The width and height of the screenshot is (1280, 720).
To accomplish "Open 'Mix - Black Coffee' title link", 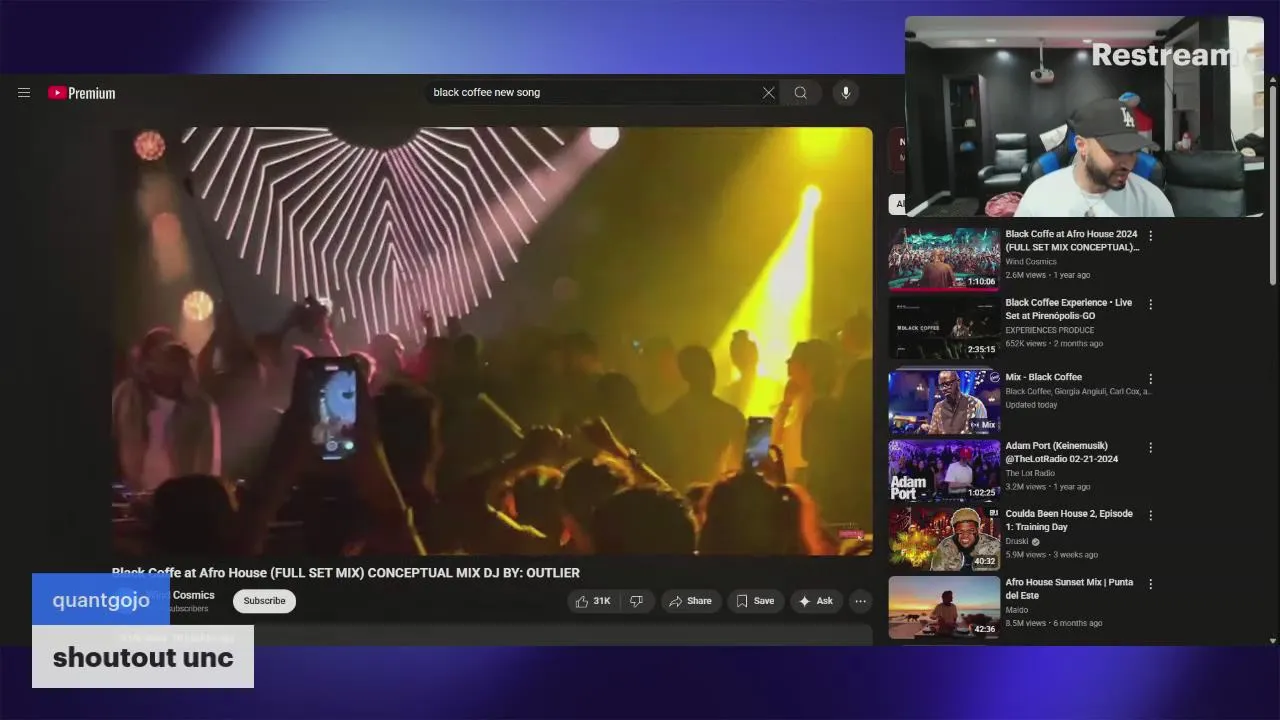I will coord(1043,377).
